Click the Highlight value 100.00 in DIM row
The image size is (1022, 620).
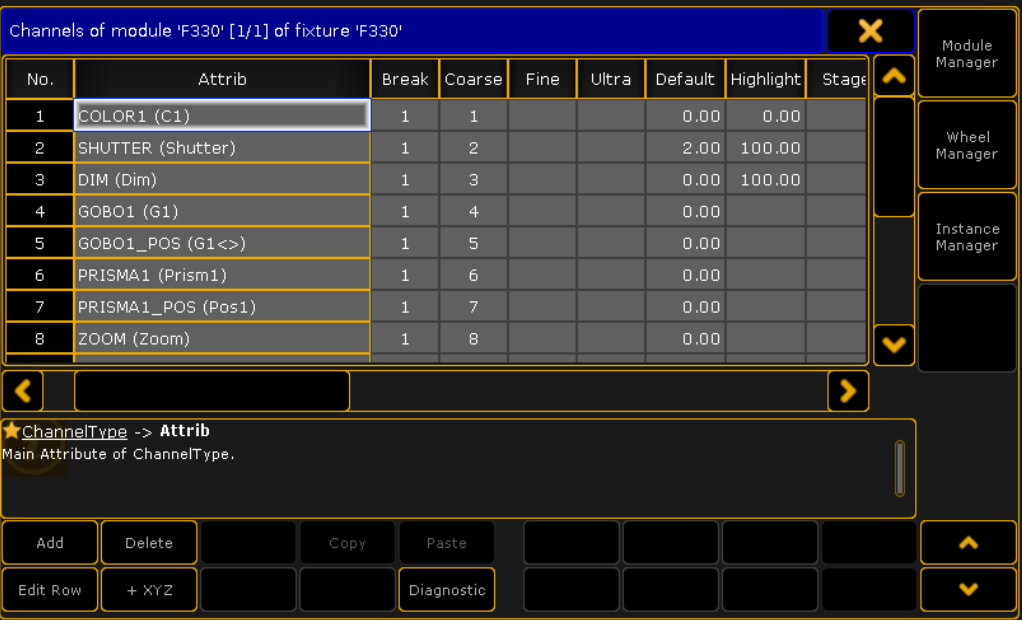click(x=765, y=180)
